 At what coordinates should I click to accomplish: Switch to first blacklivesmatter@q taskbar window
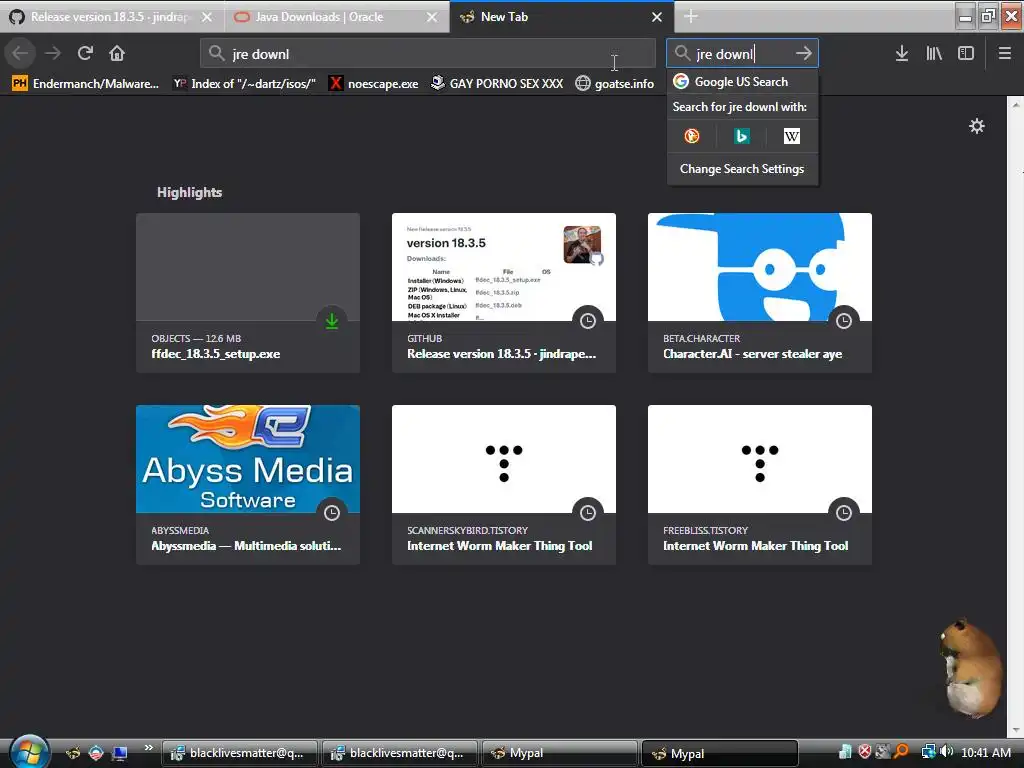238,753
